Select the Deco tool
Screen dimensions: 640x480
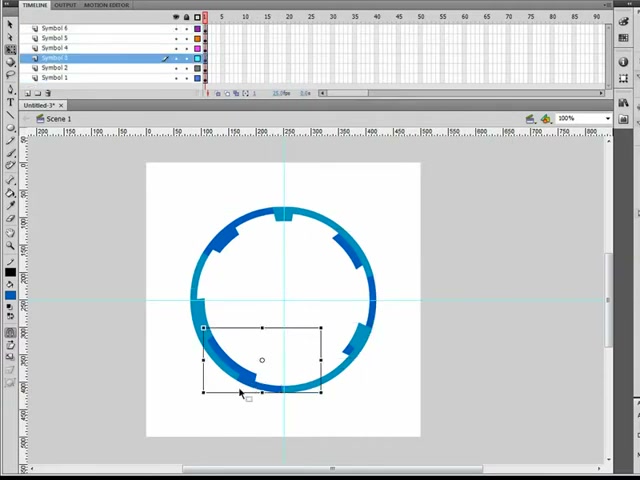point(10,165)
